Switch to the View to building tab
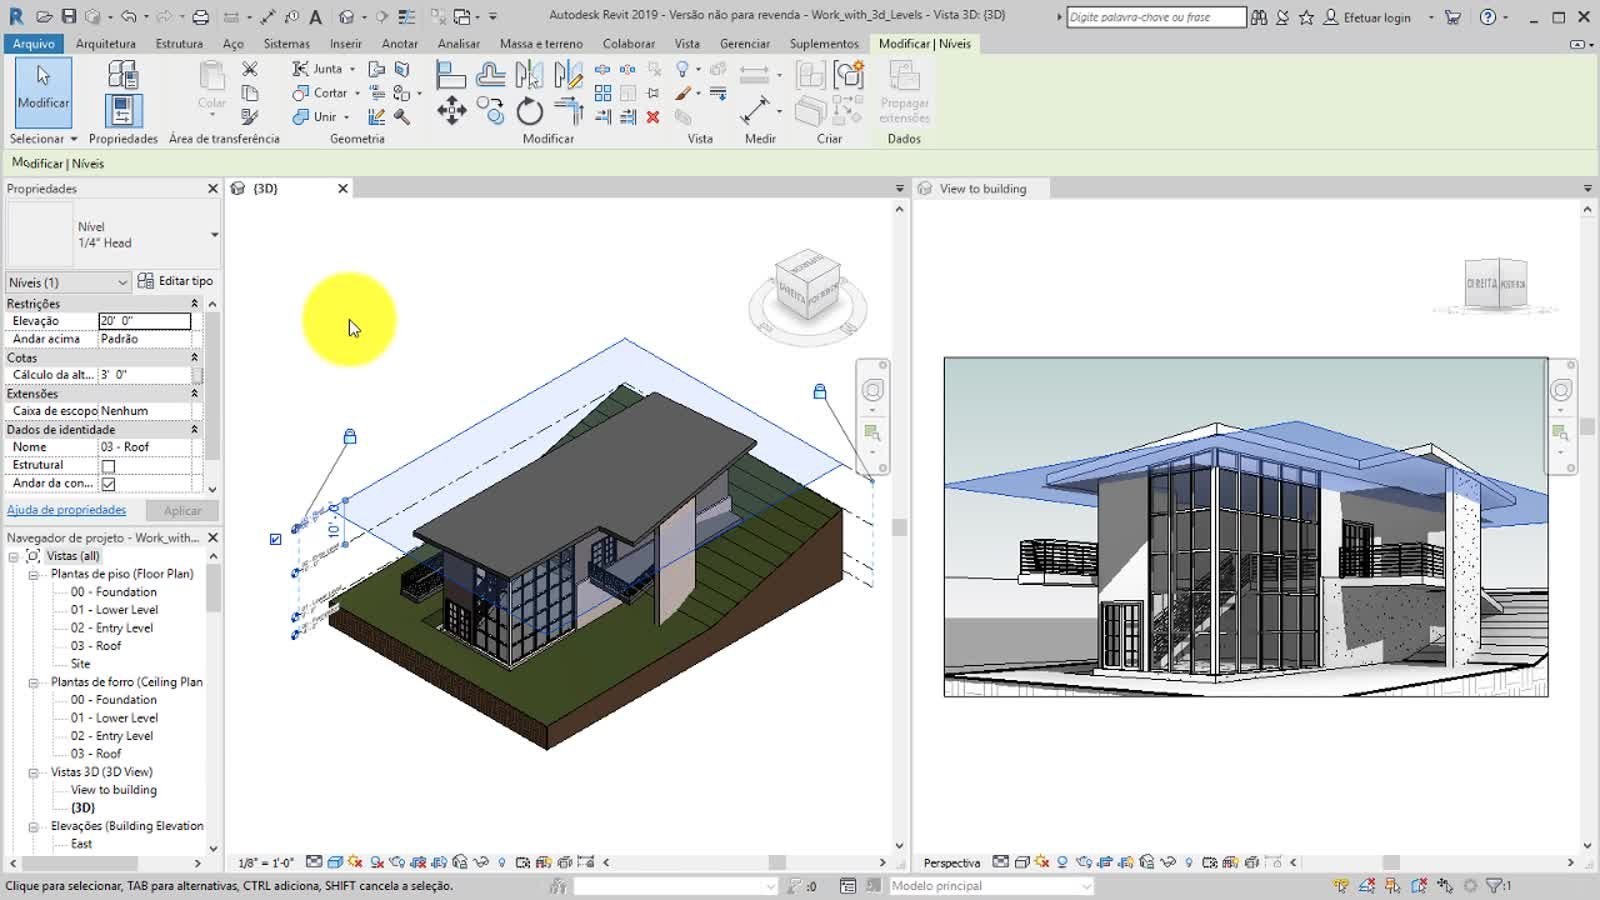This screenshot has height=900, width=1600. click(982, 189)
